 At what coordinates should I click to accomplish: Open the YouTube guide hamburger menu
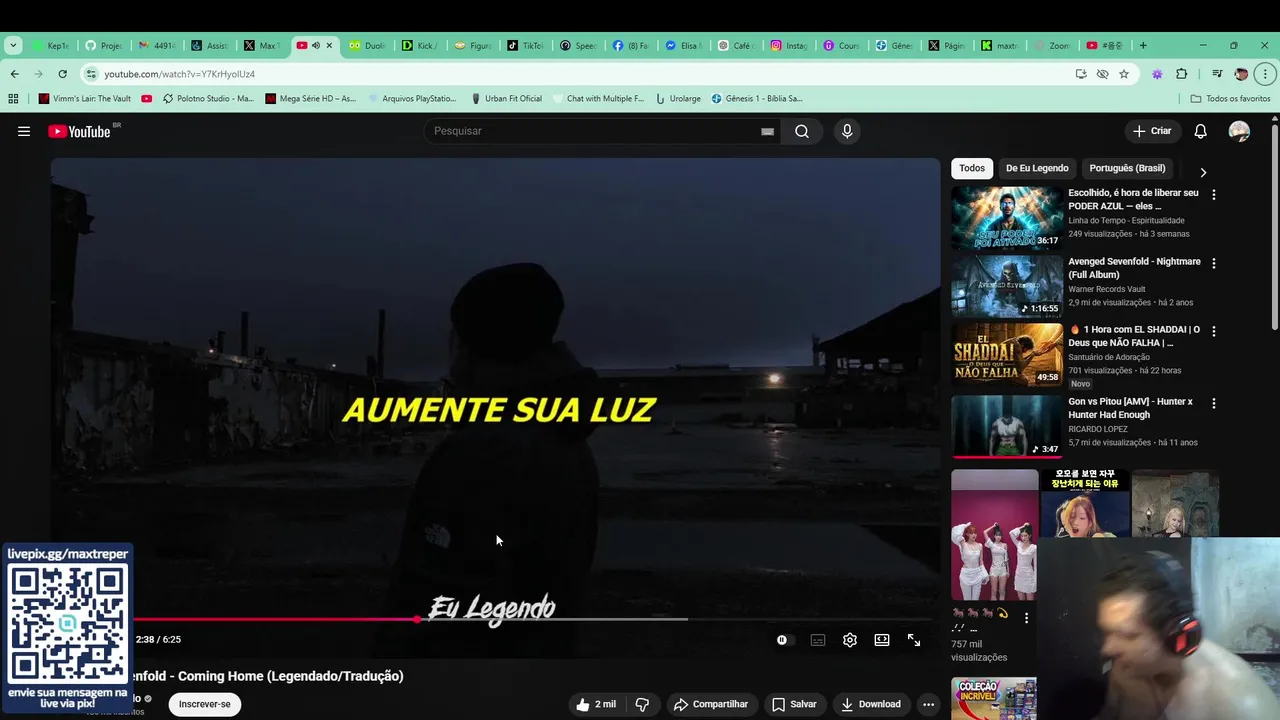(x=24, y=131)
